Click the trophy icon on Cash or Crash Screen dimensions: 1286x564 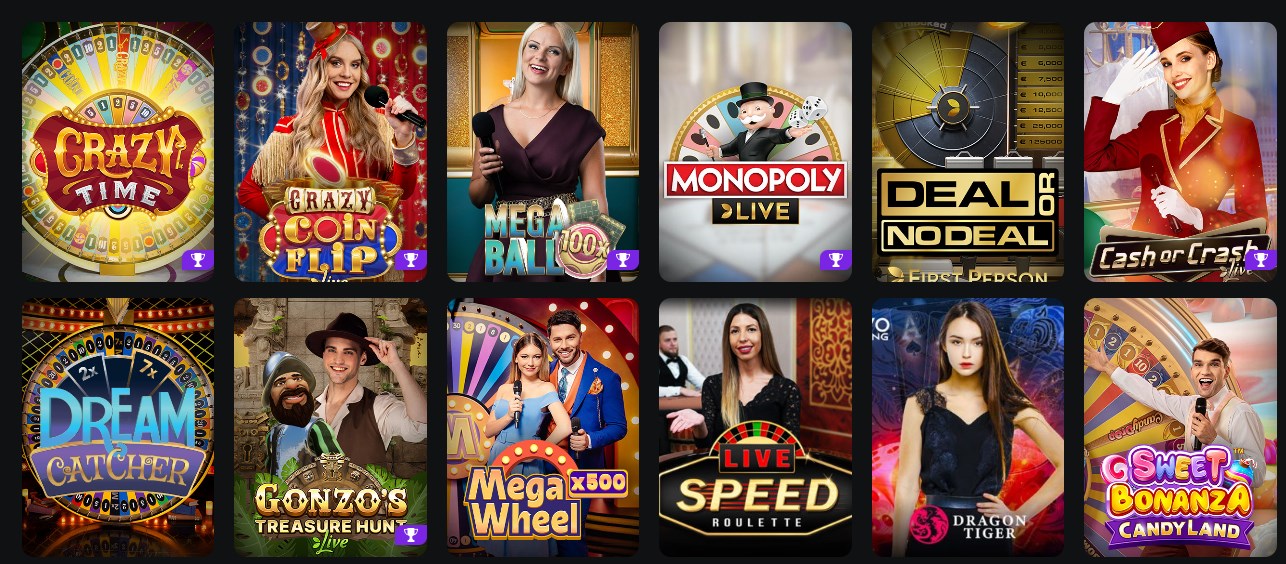1261,260
